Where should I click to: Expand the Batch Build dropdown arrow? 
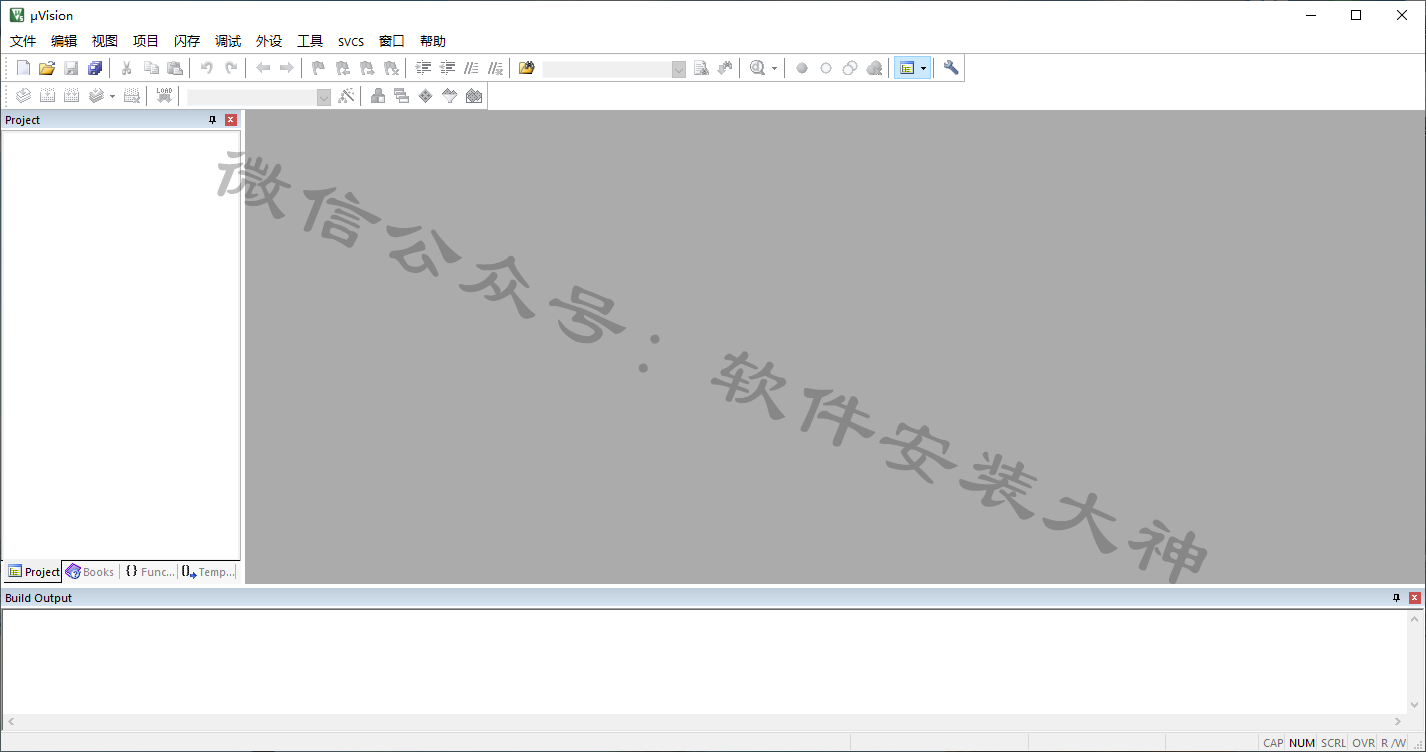tap(112, 96)
